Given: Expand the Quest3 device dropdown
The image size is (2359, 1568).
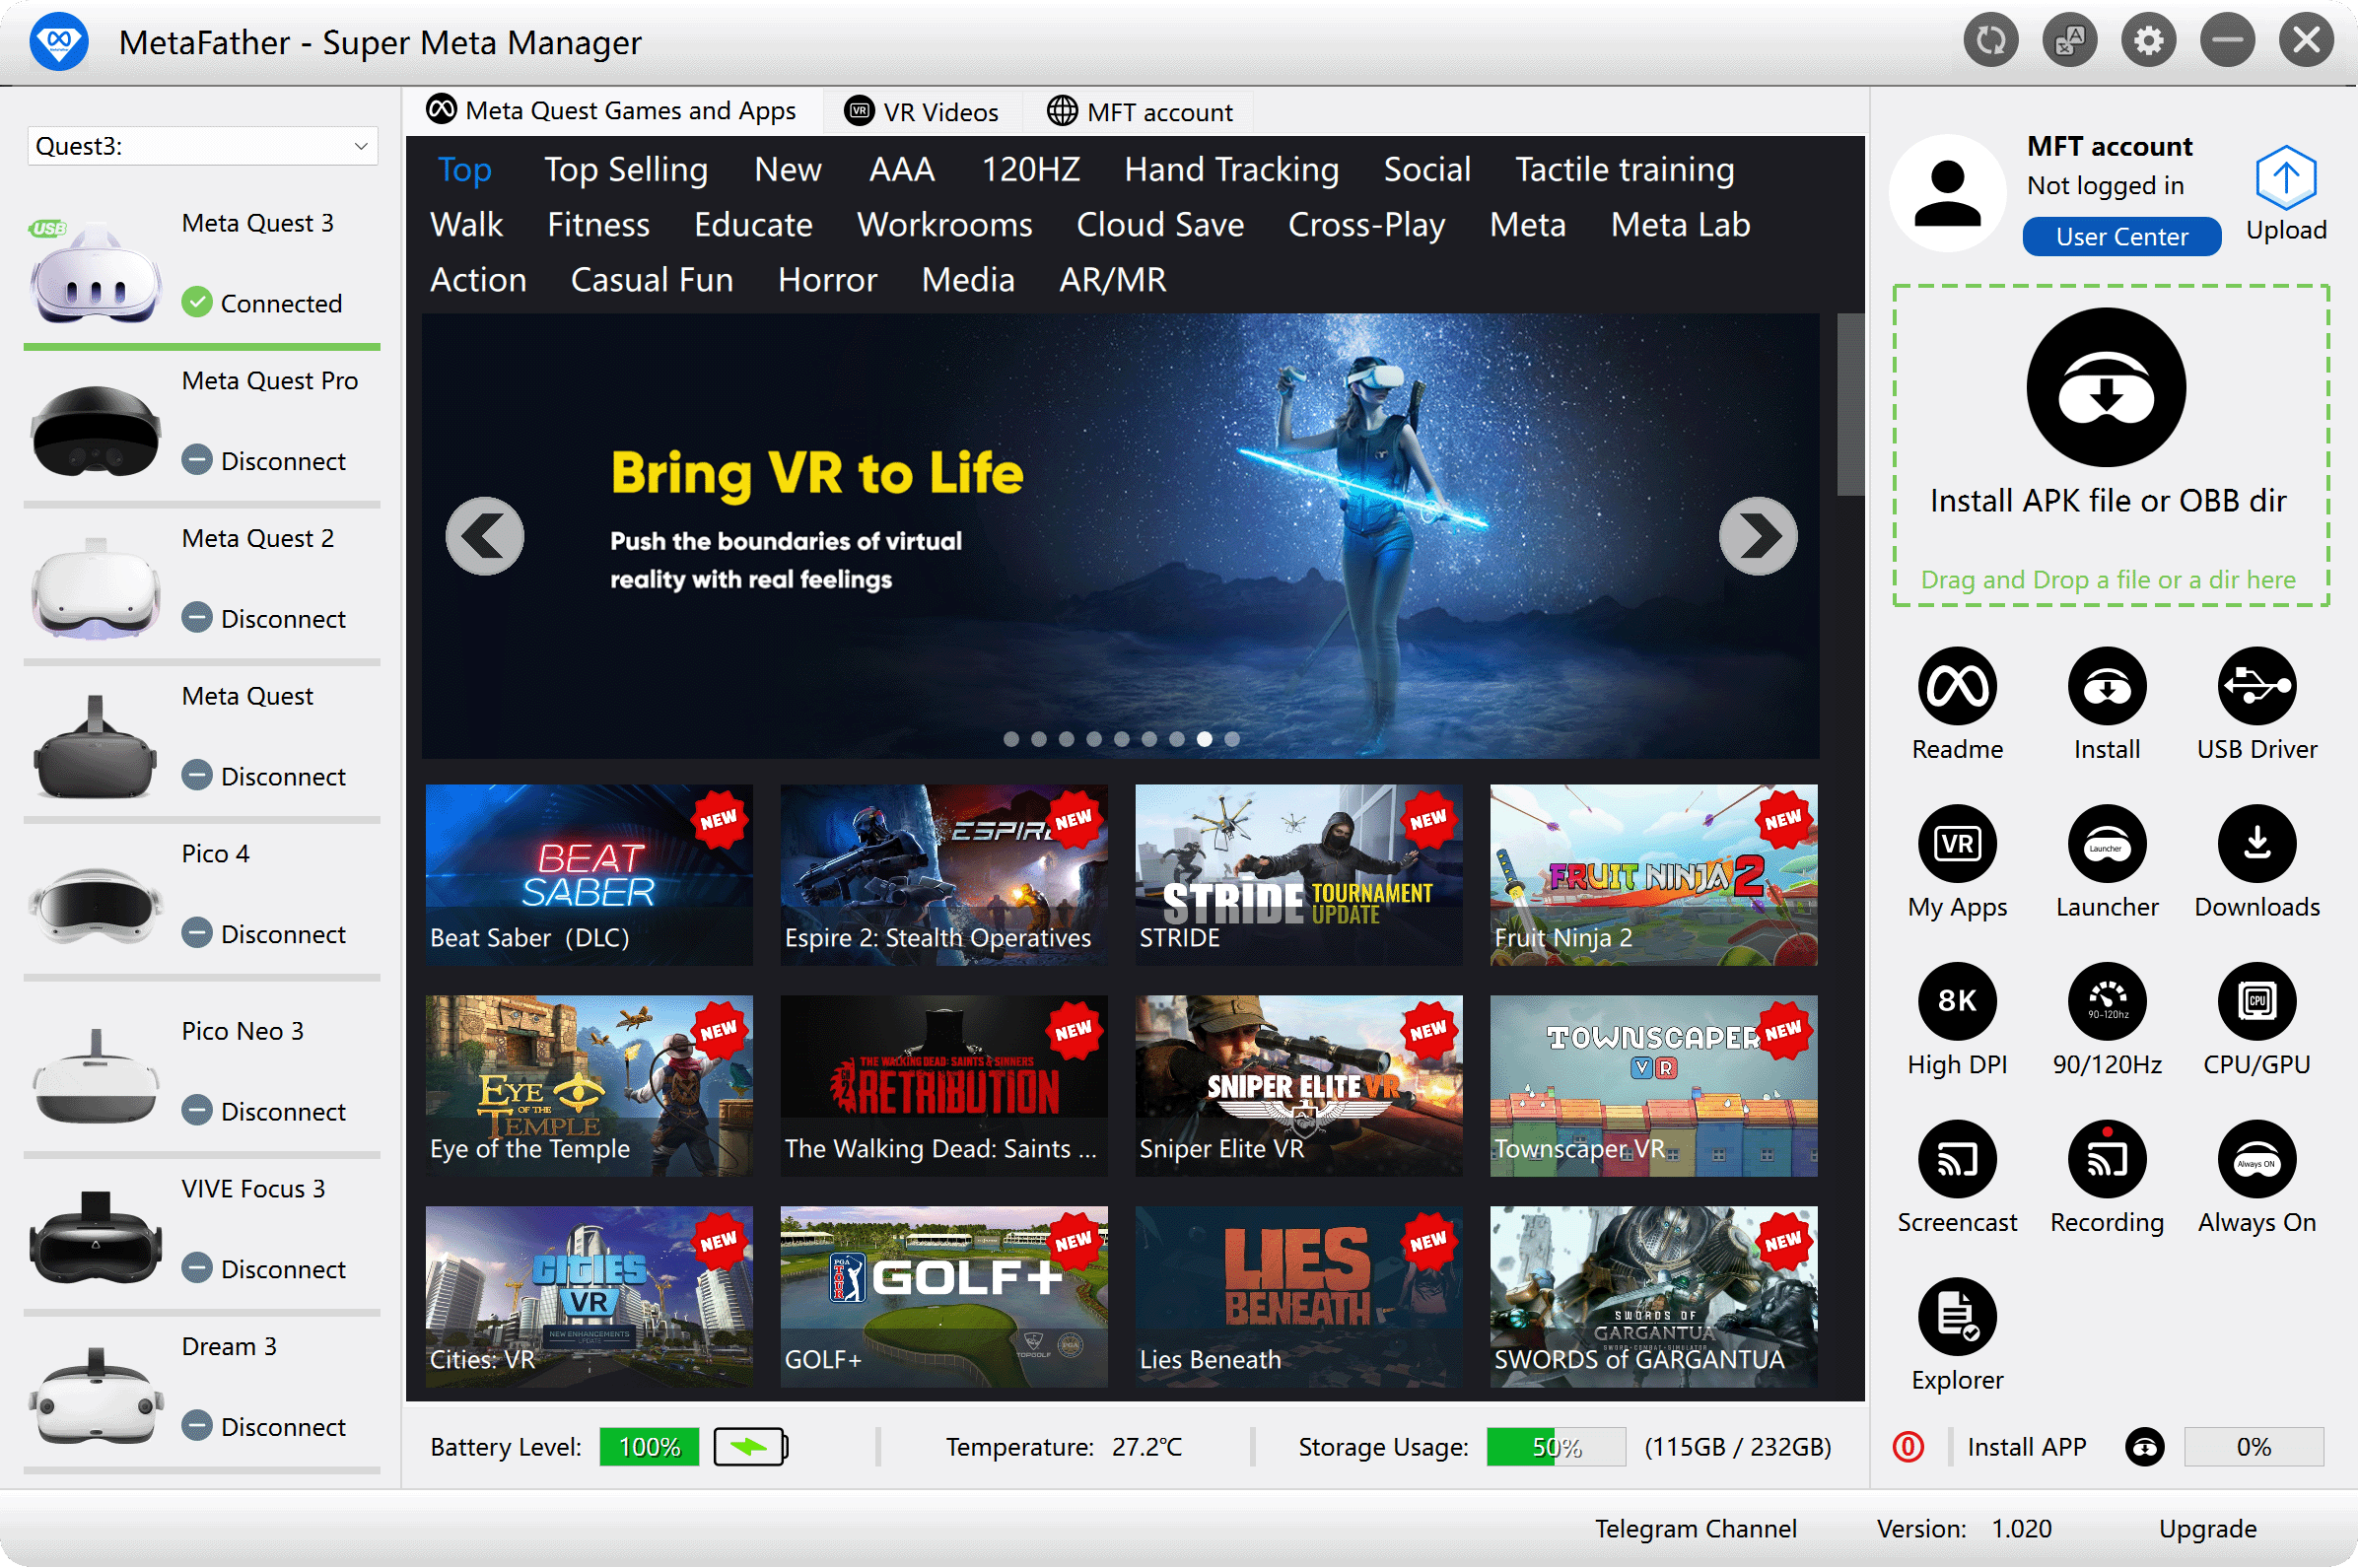Looking at the screenshot, I should 360,147.
